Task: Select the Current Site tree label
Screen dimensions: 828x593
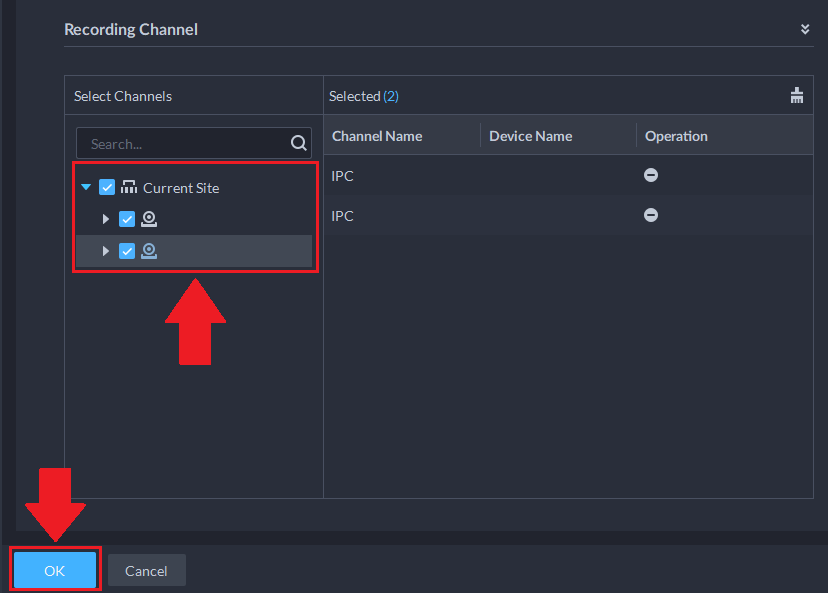Action: [x=181, y=188]
